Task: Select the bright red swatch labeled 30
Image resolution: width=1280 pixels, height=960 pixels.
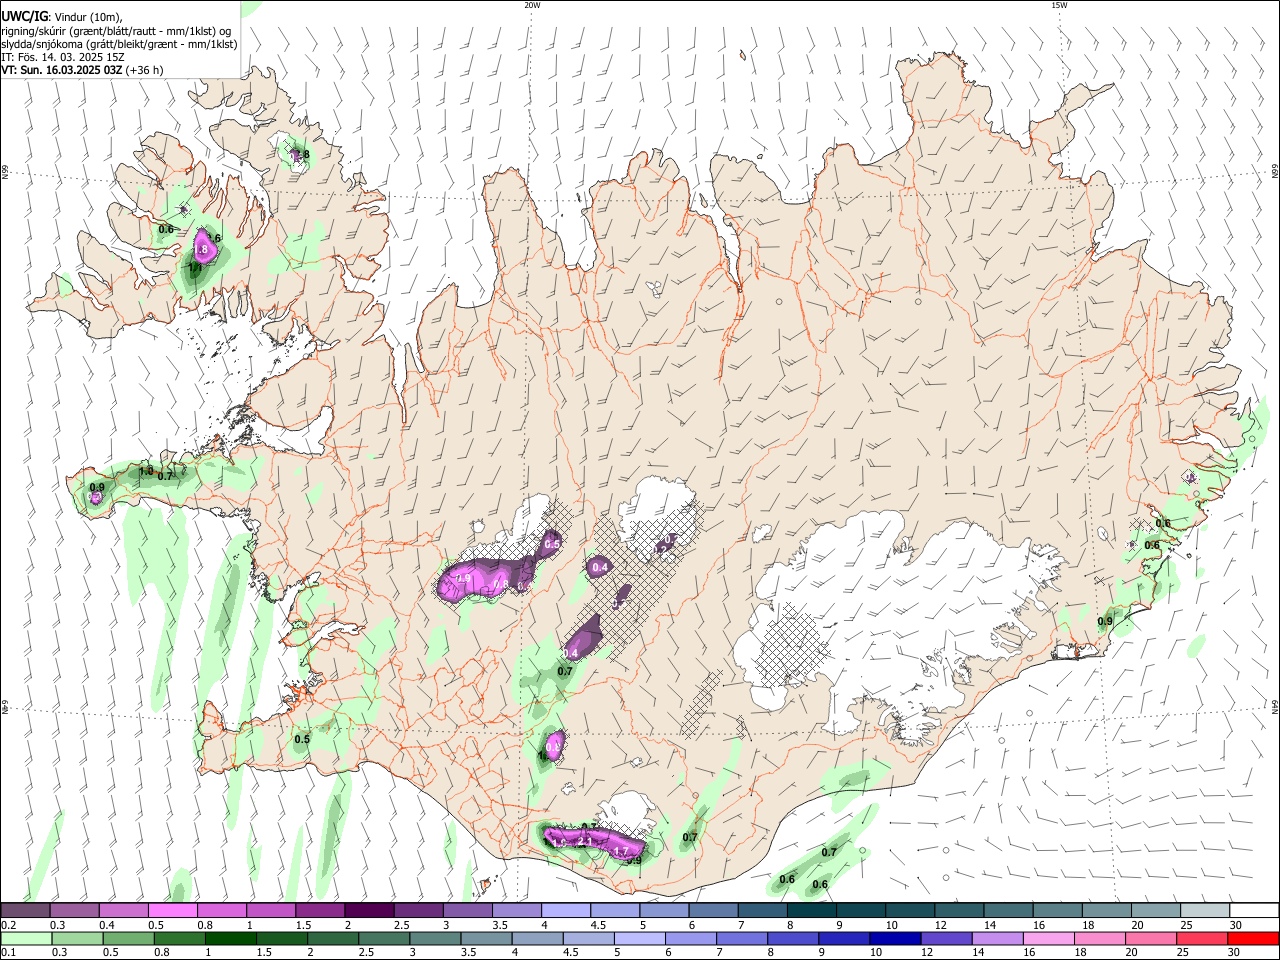Action: 1254,938
